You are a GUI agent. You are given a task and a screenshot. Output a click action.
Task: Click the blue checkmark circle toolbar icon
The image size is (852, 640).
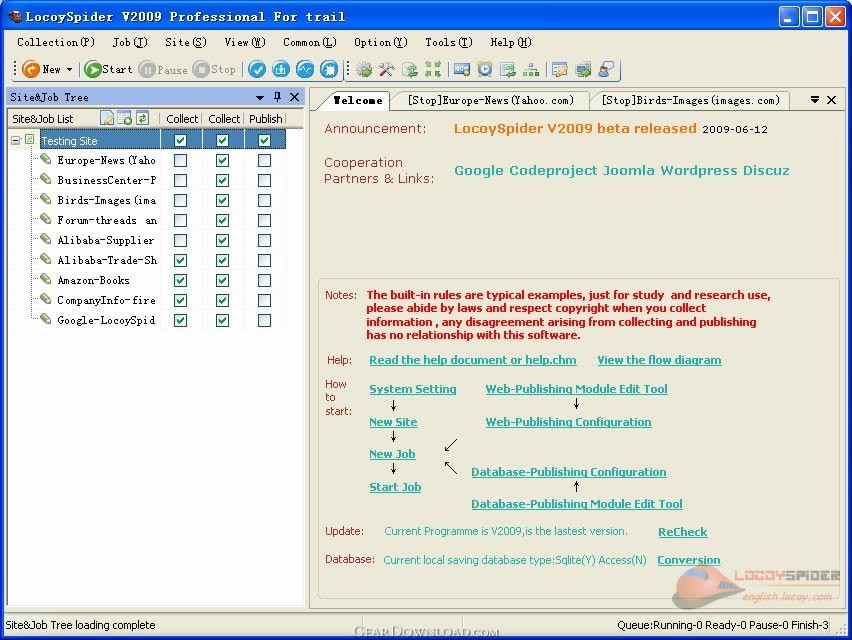[x=257, y=70]
